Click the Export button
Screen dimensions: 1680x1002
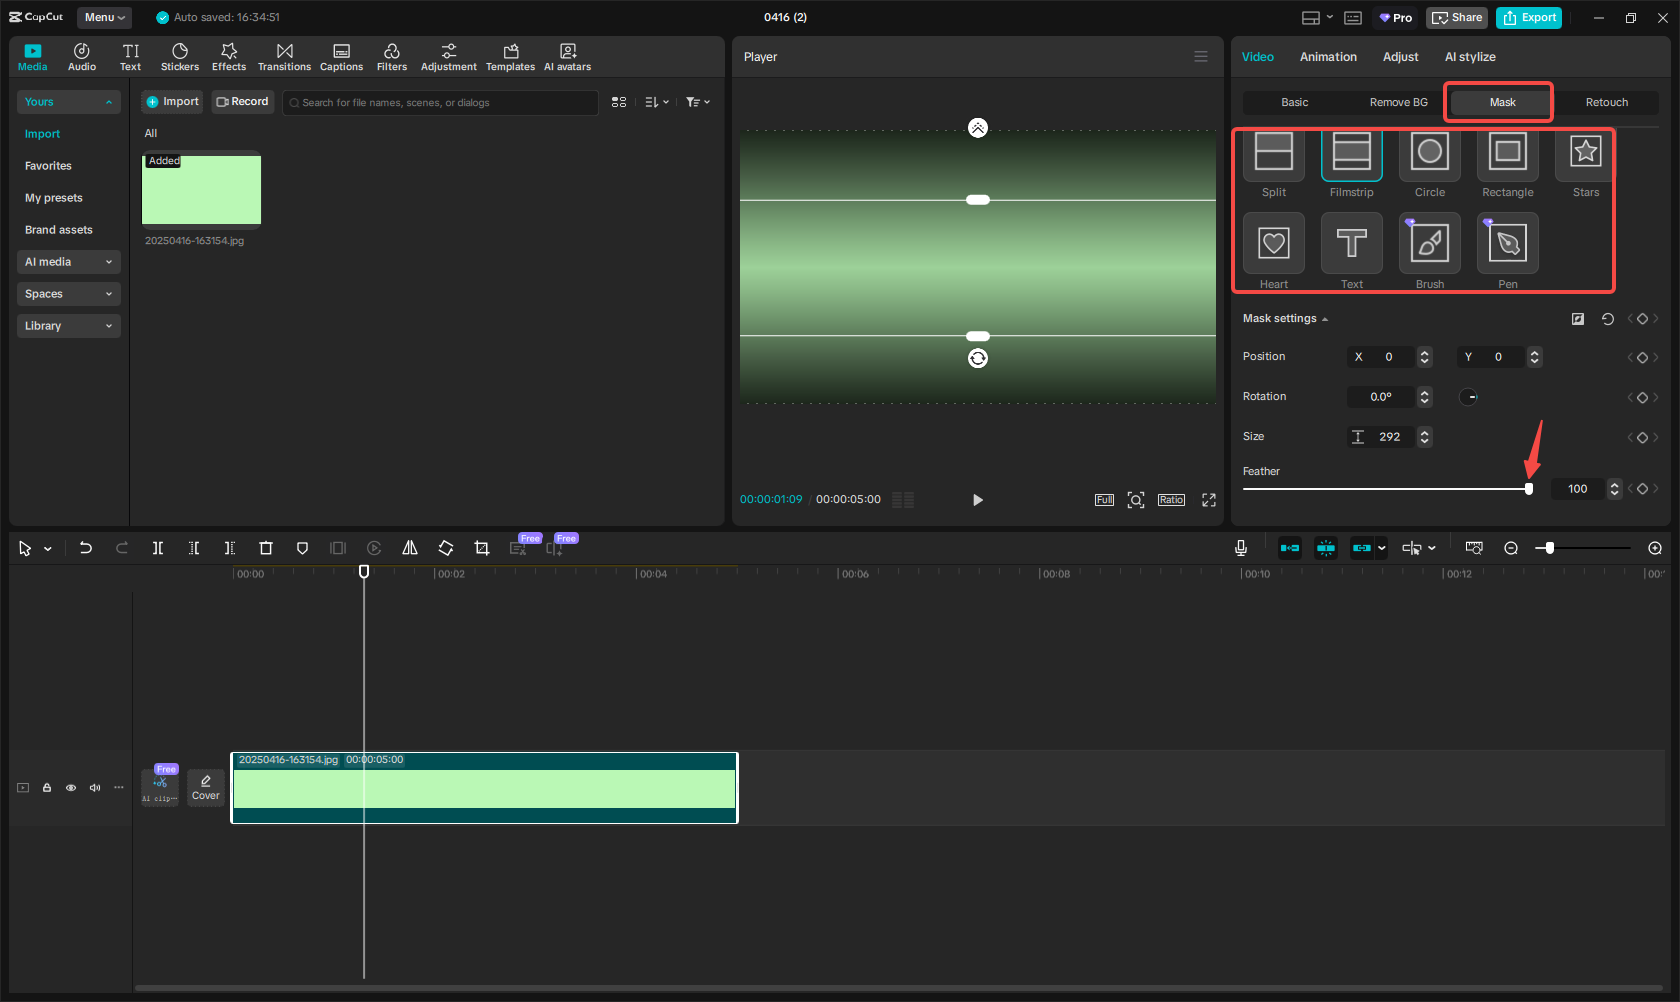[x=1528, y=17]
